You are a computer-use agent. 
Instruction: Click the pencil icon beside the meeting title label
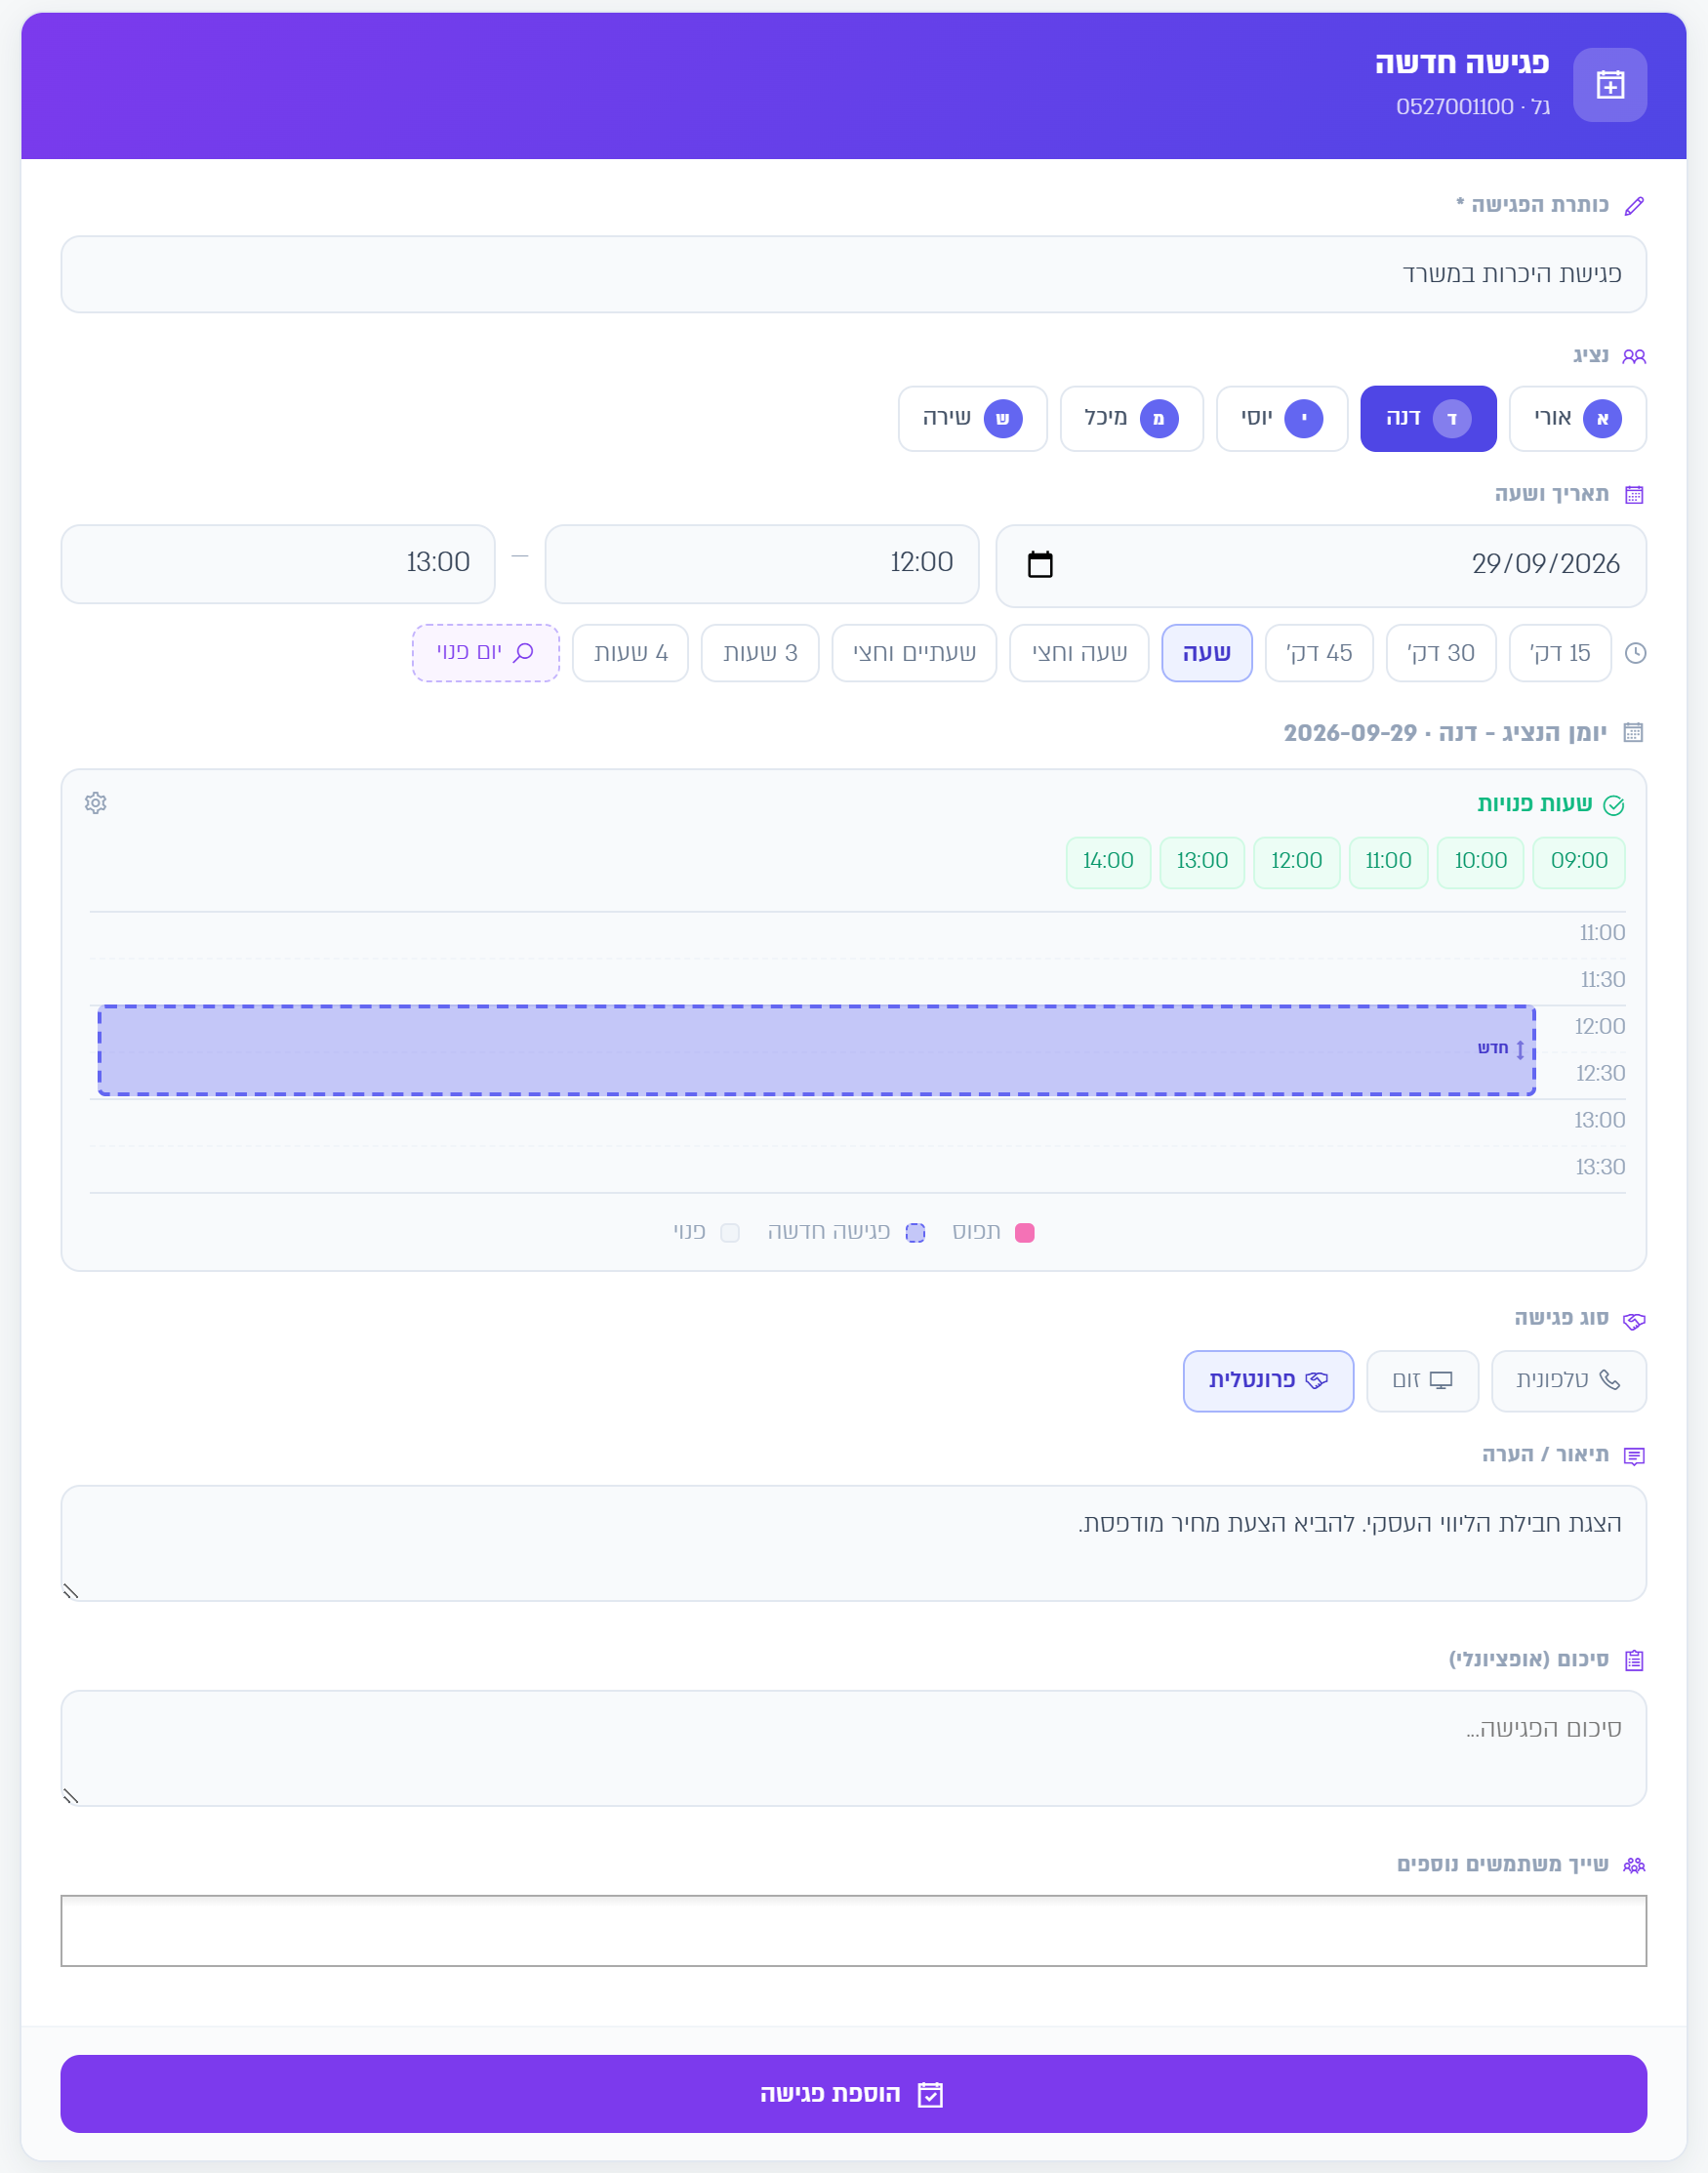1634,206
